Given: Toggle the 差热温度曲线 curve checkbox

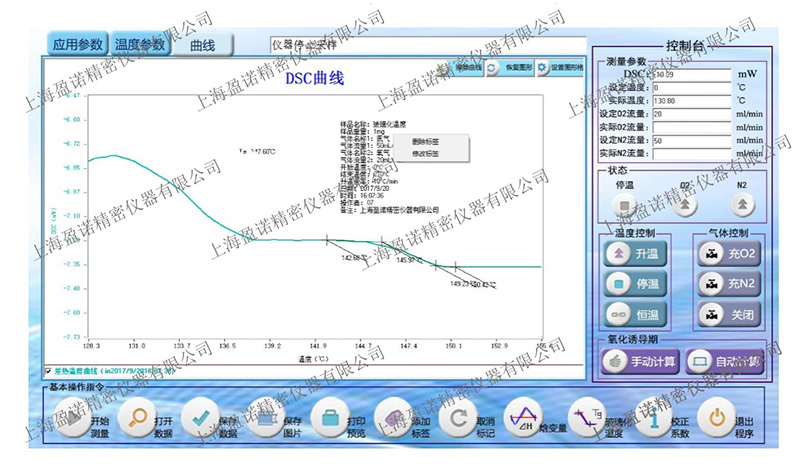Looking at the screenshot, I should pos(47,370).
